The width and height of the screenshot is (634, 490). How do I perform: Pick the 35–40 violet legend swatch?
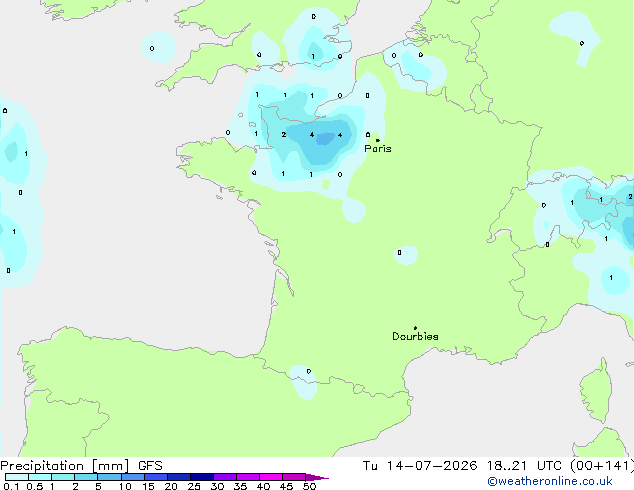[x=248, y=477]
